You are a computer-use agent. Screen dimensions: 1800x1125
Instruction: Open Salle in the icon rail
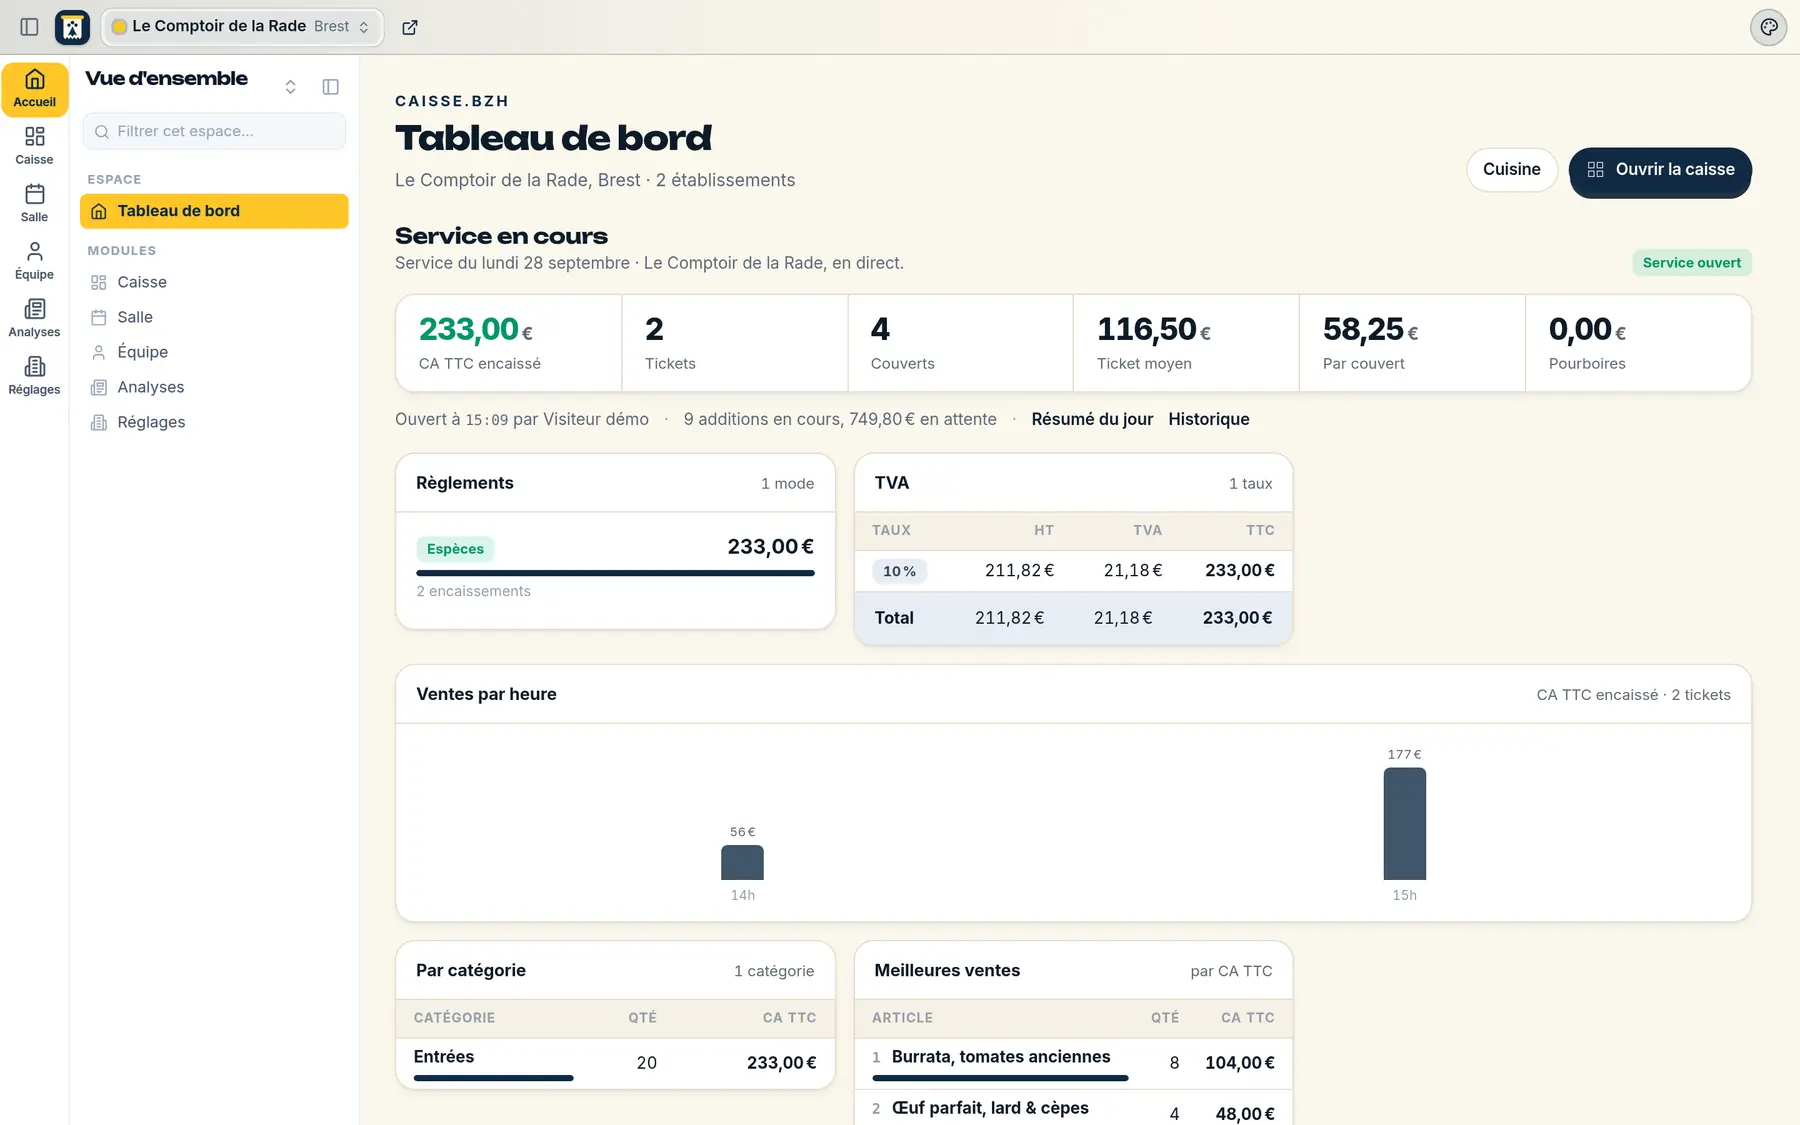(35, 203)
